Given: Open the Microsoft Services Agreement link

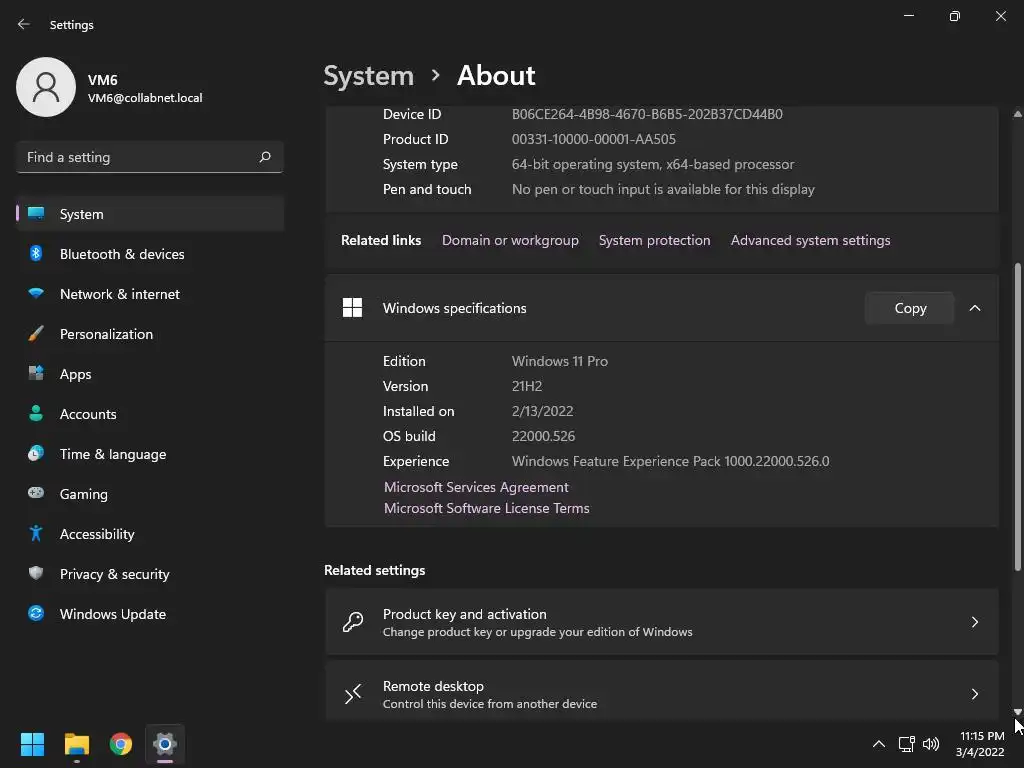Looking at the screenshot, I should (x=476, y=487).
